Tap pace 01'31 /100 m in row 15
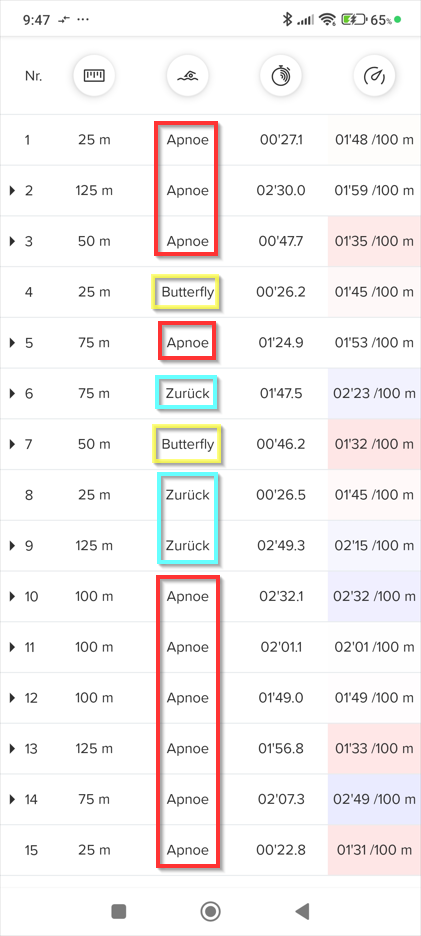The image size is (421, 936). [x=374, y=850]
